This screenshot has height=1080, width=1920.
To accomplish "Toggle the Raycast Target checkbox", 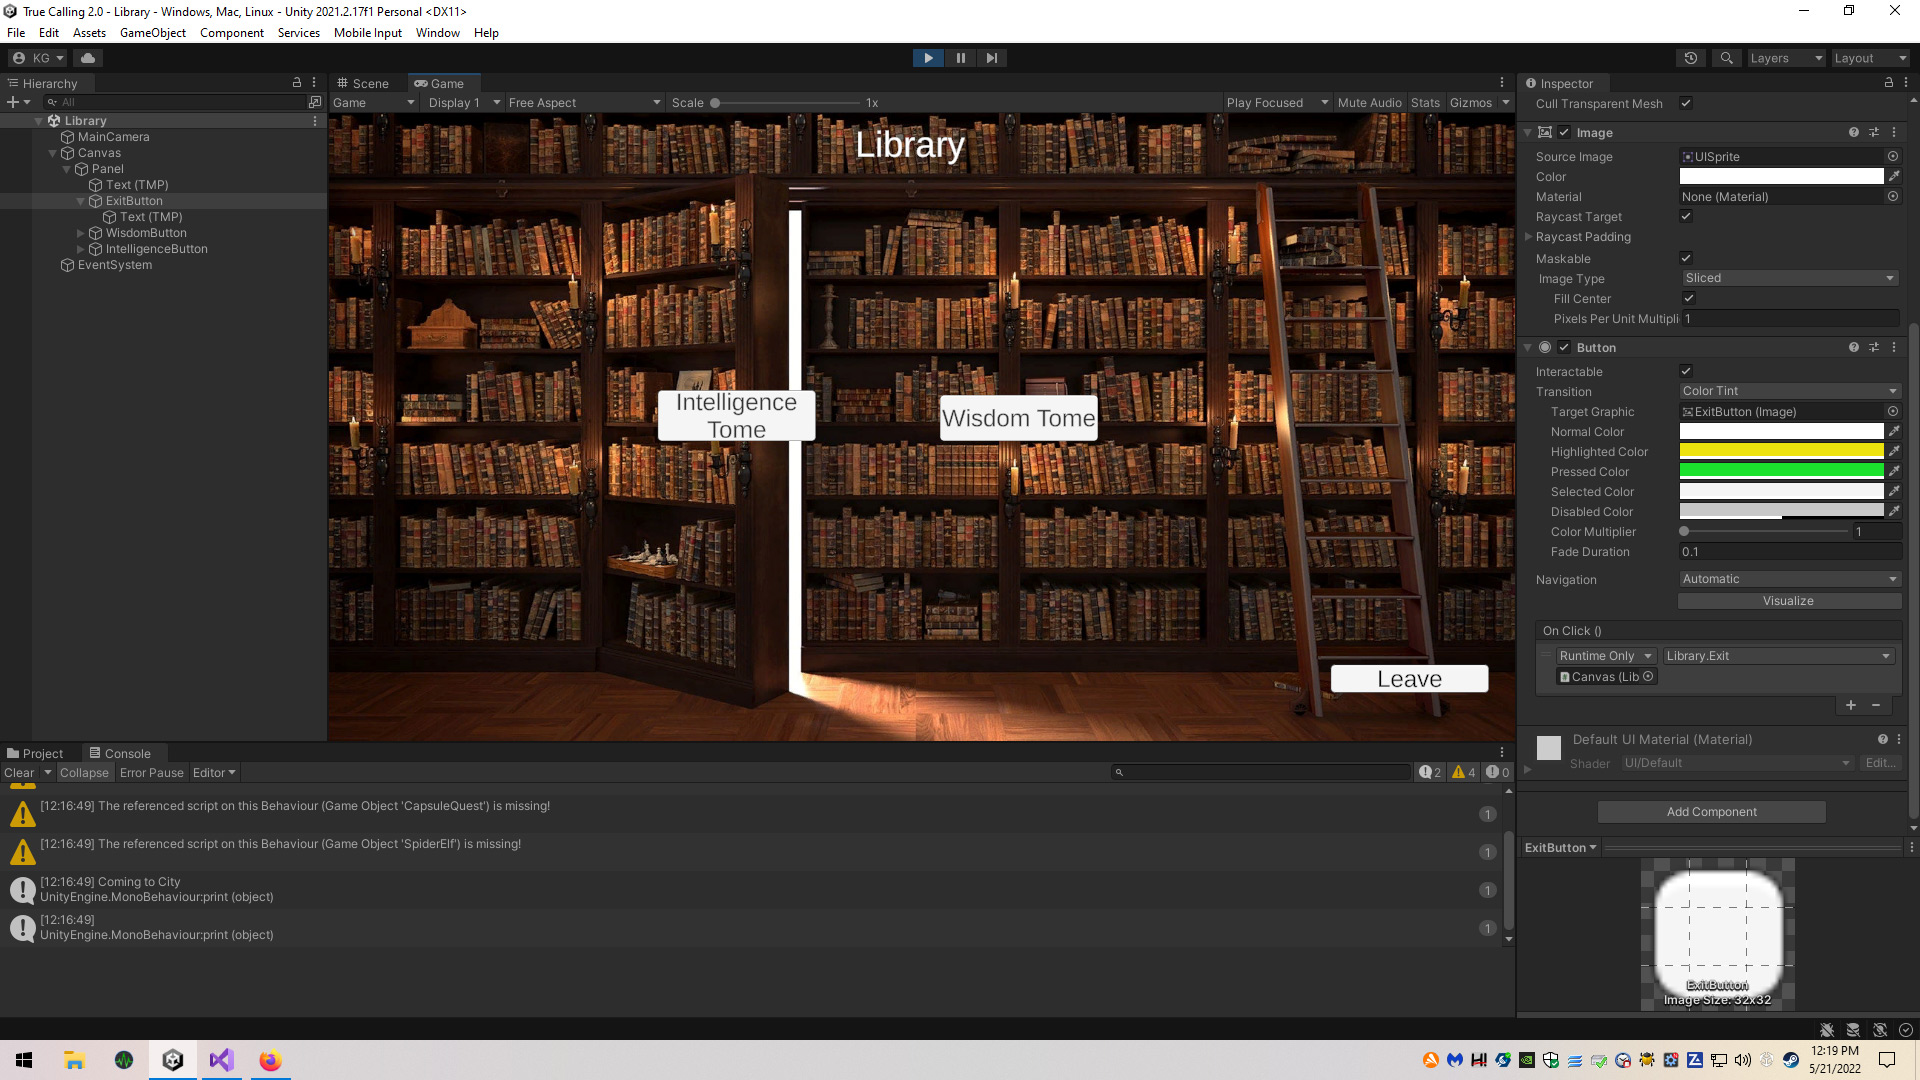I will click(x=1686, y=217).
